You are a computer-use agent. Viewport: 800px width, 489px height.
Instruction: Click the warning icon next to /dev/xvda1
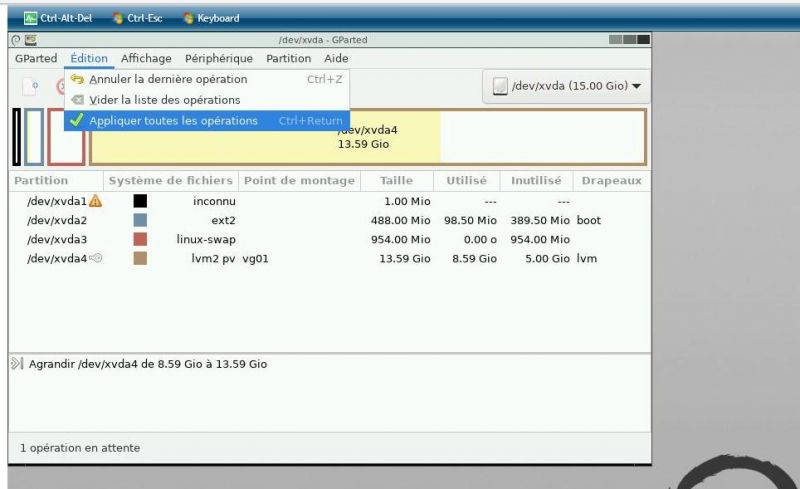pos(95,201)
